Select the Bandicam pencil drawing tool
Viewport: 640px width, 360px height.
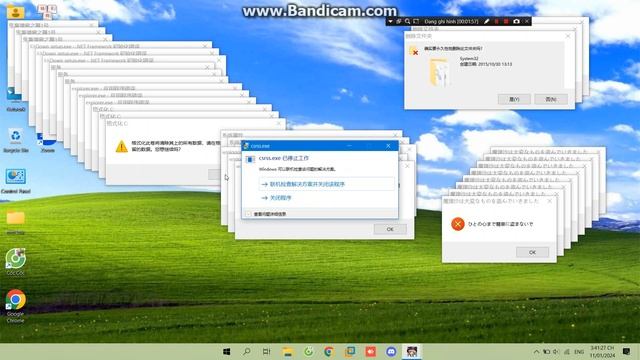(x=487, y=21)
